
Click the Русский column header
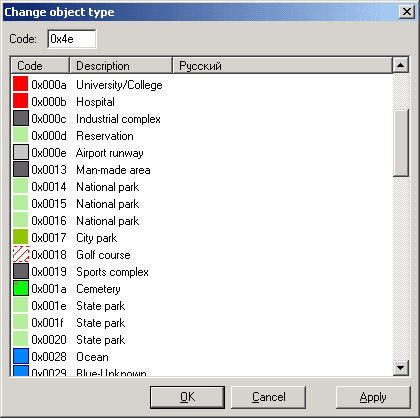click(x=282, y=66)
